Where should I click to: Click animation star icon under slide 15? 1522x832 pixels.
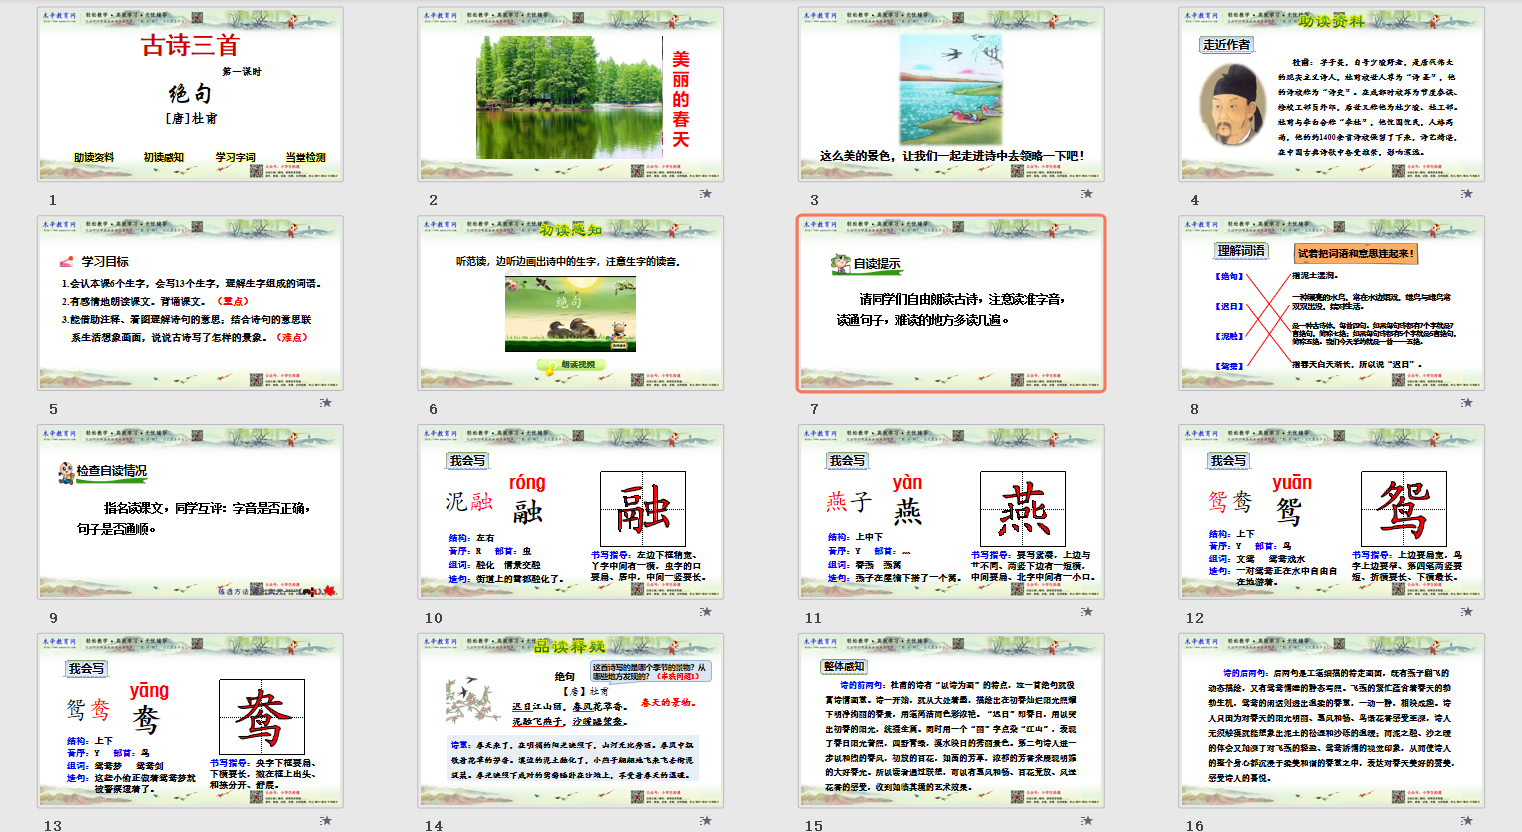pyautogui.click(x=1087, y=821)
